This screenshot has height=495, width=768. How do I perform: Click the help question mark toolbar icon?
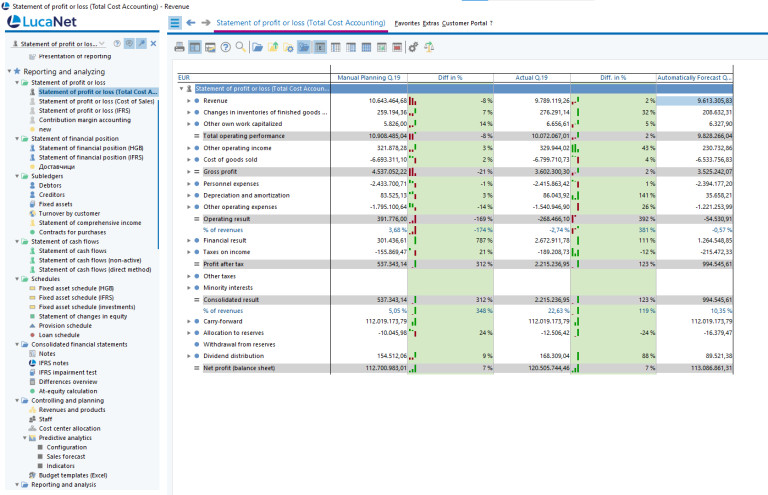pos(226,47)
